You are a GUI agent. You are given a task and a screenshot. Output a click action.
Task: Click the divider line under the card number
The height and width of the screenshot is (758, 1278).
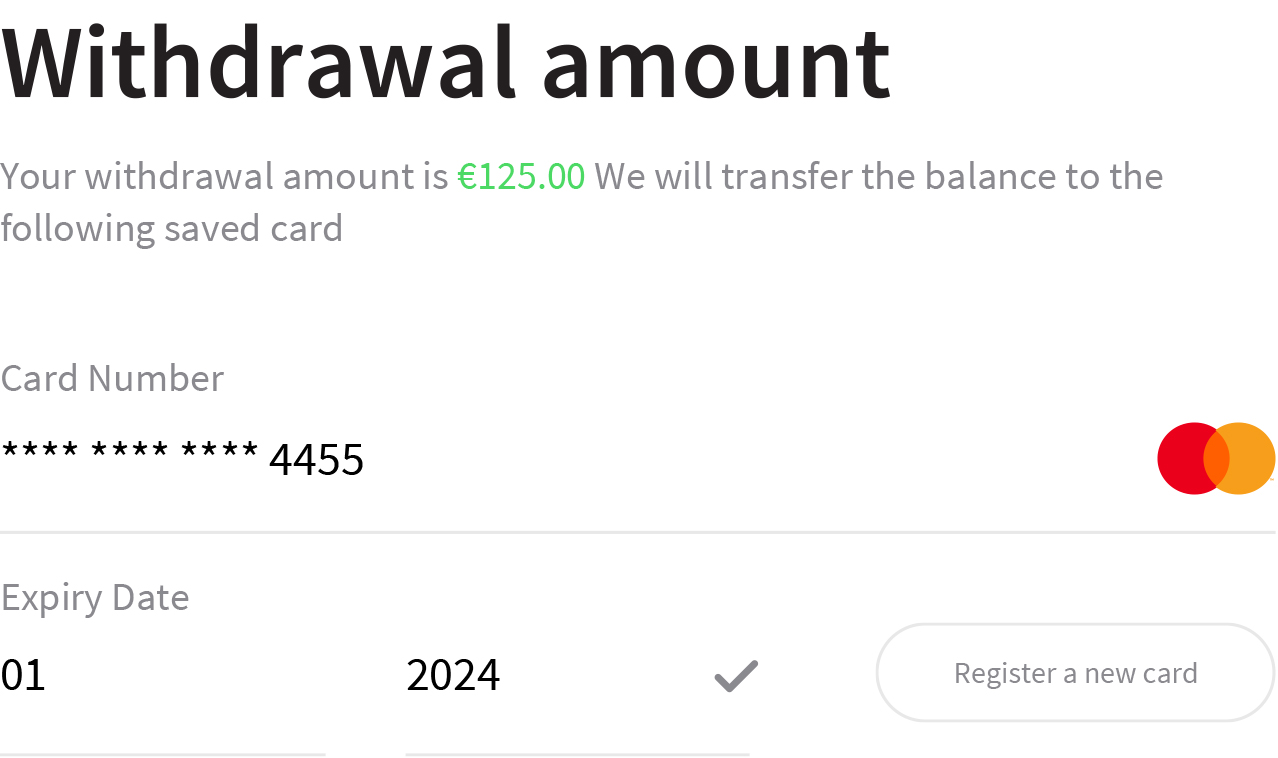[638, 533]
